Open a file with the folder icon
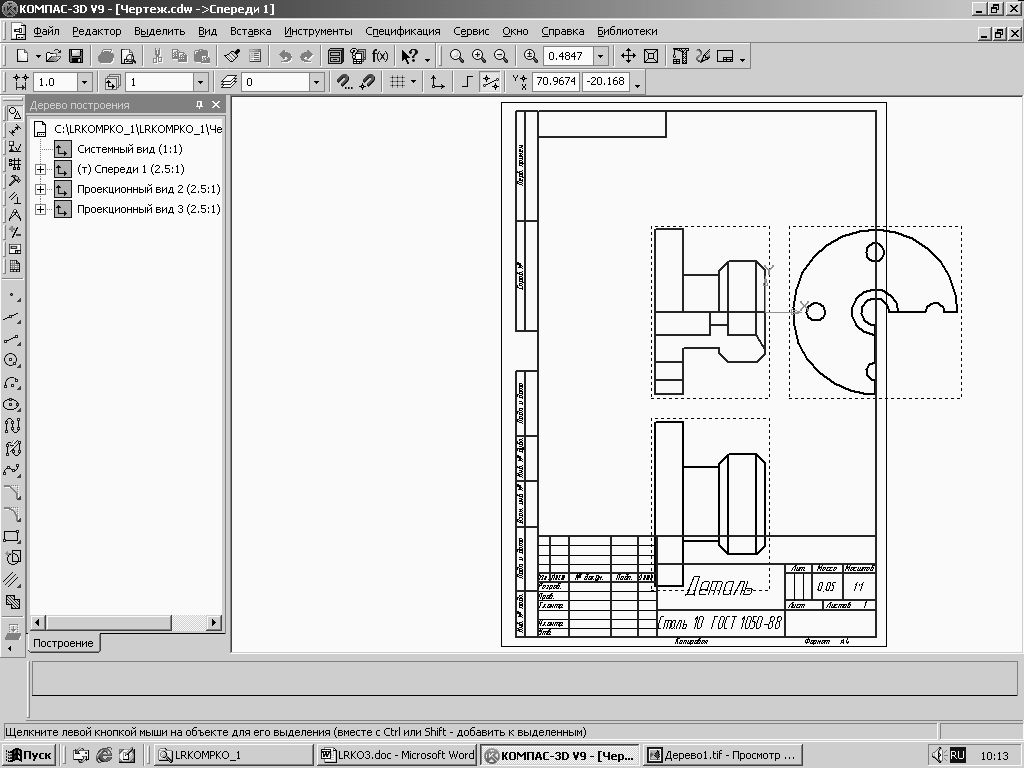Image resolution: width=1024 pixels, height=768 pixels. click(x=54, y=56)
